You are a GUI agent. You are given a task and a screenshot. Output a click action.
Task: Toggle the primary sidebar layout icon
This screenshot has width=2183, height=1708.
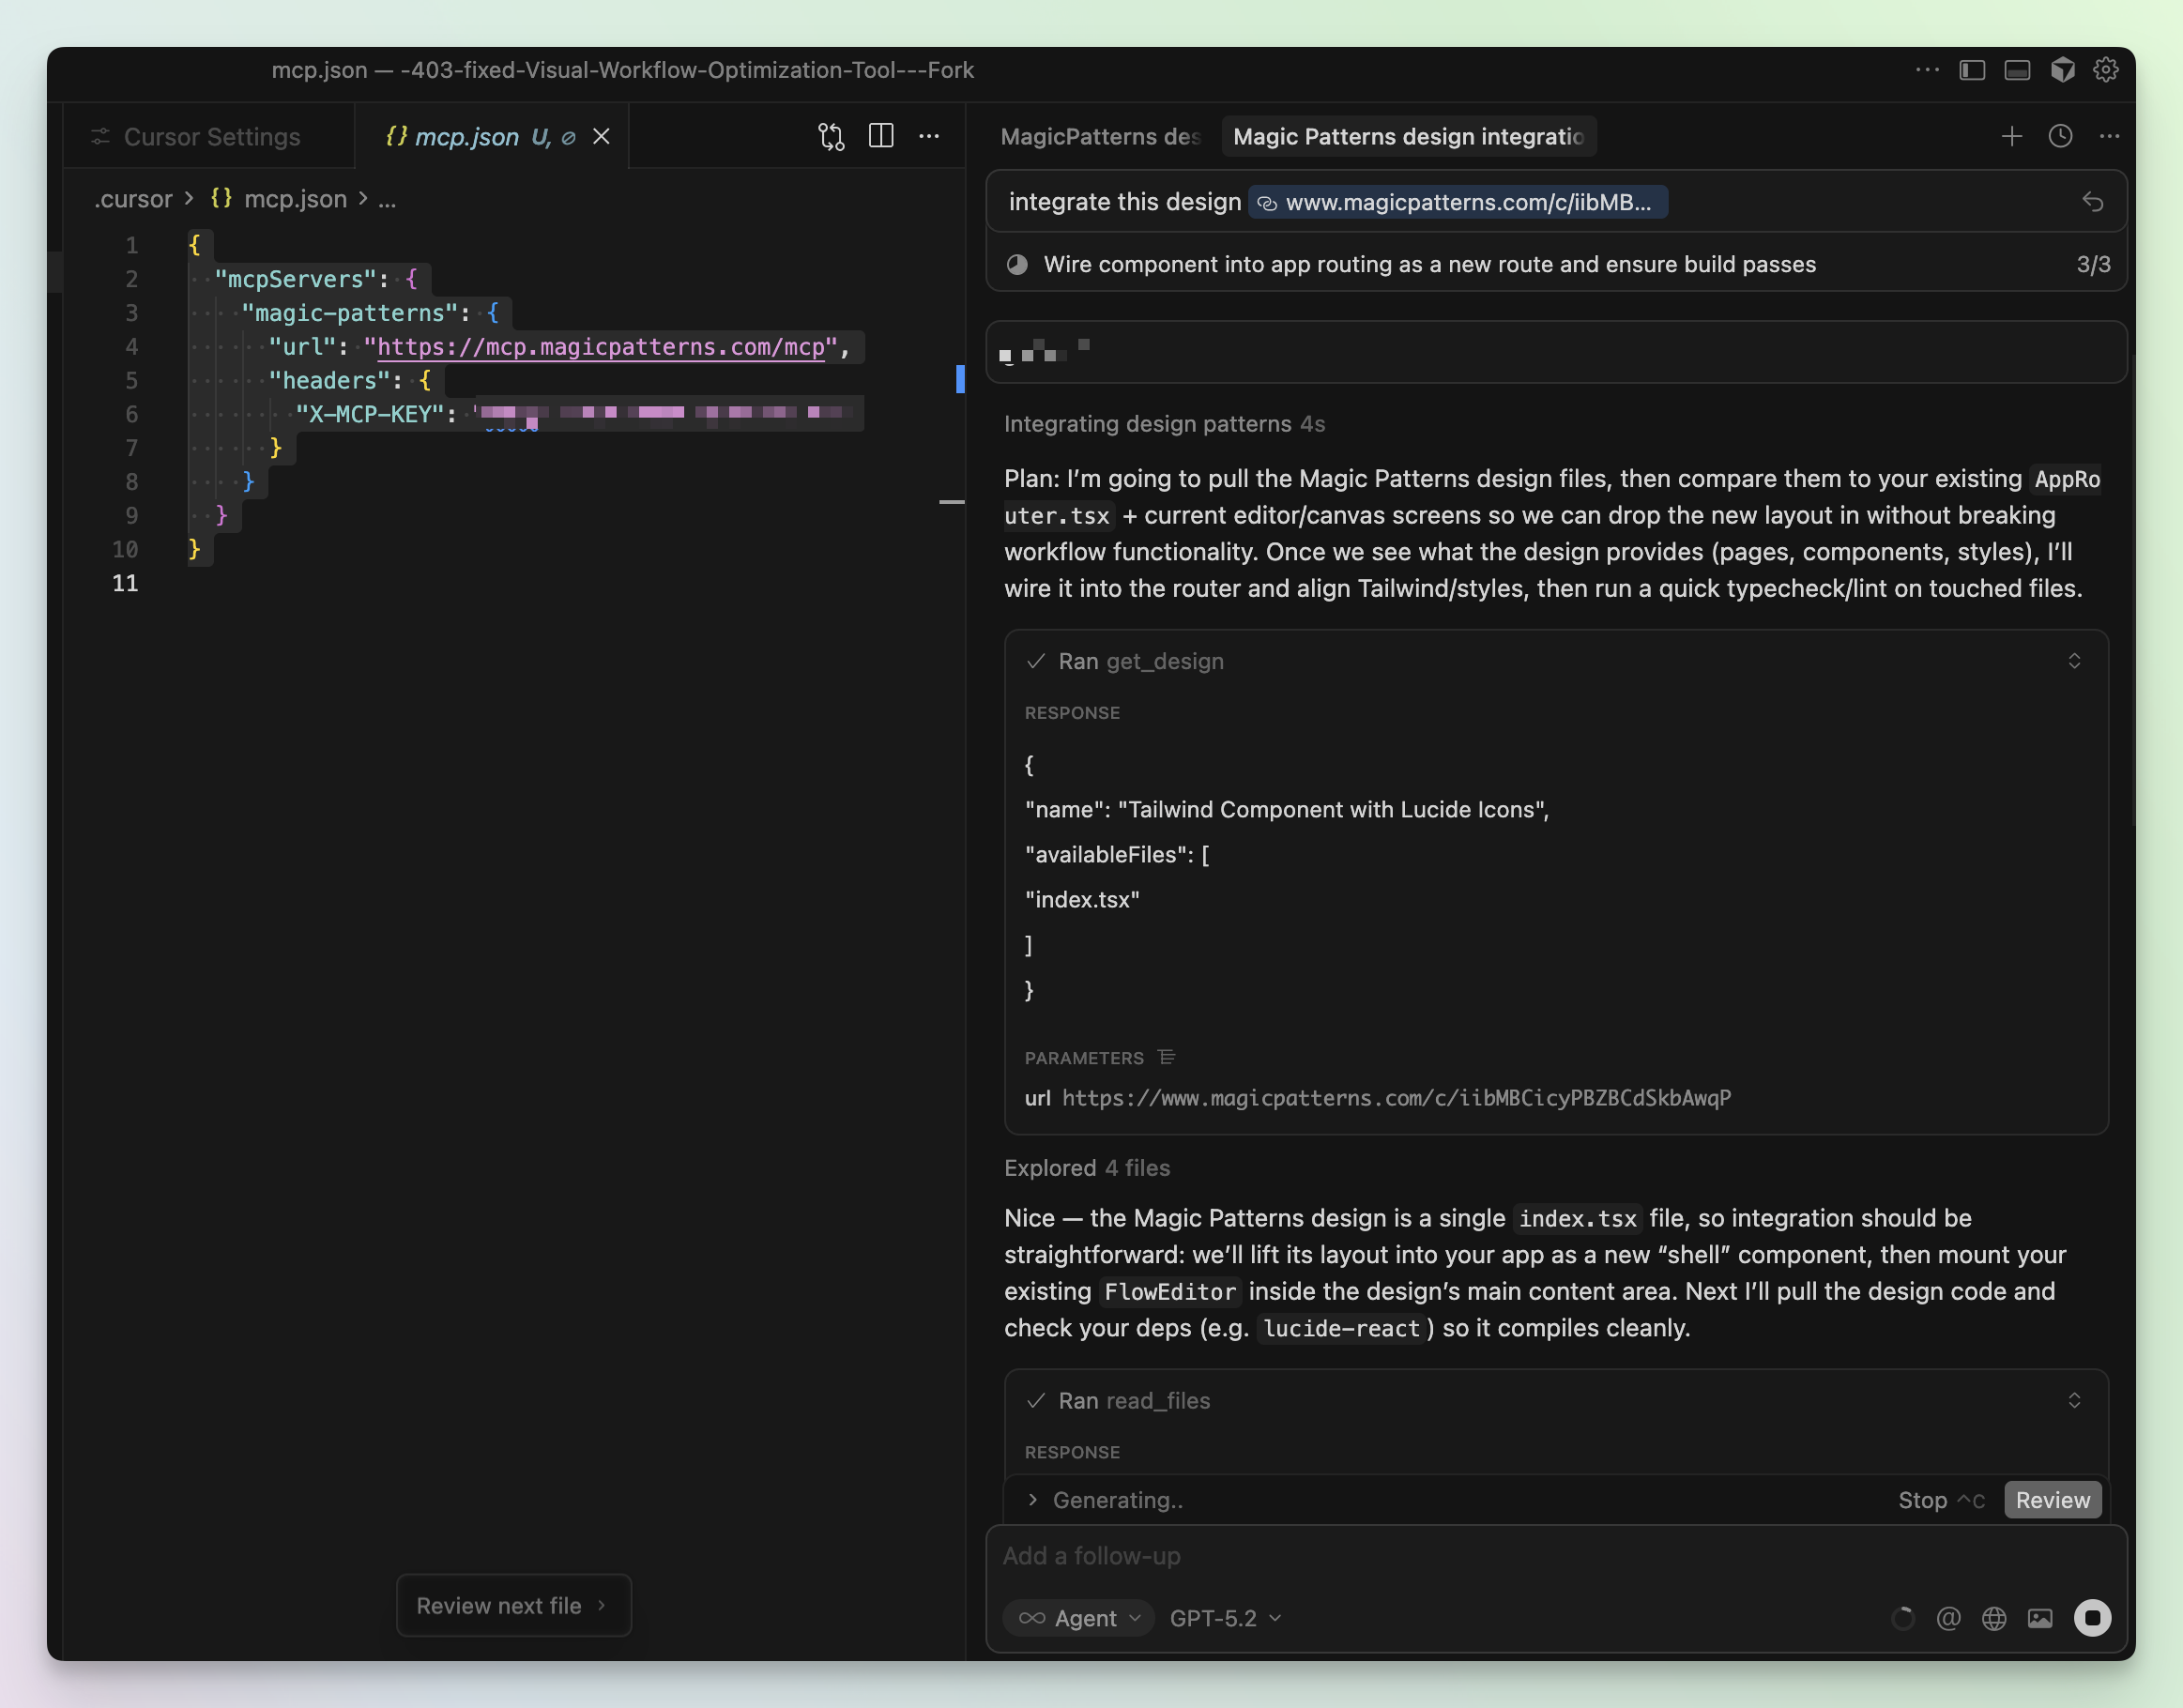point(1972,70)
